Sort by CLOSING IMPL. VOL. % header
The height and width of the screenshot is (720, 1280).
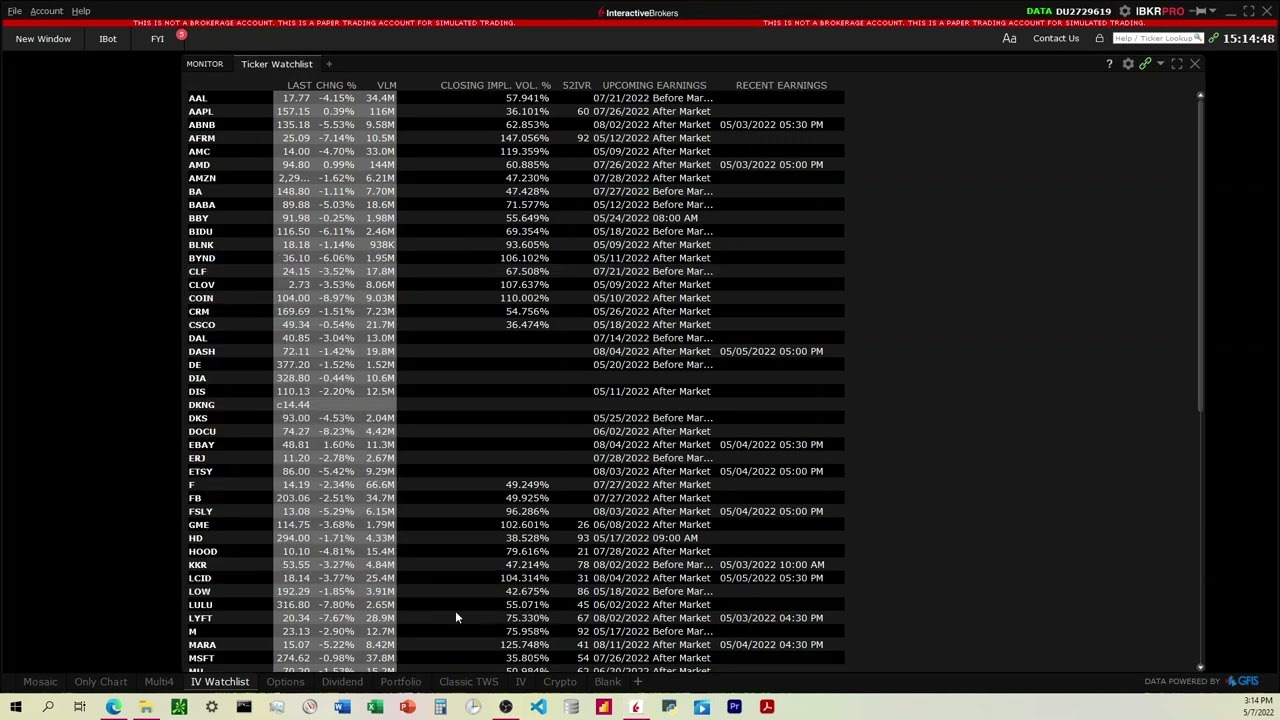point(495,85)
